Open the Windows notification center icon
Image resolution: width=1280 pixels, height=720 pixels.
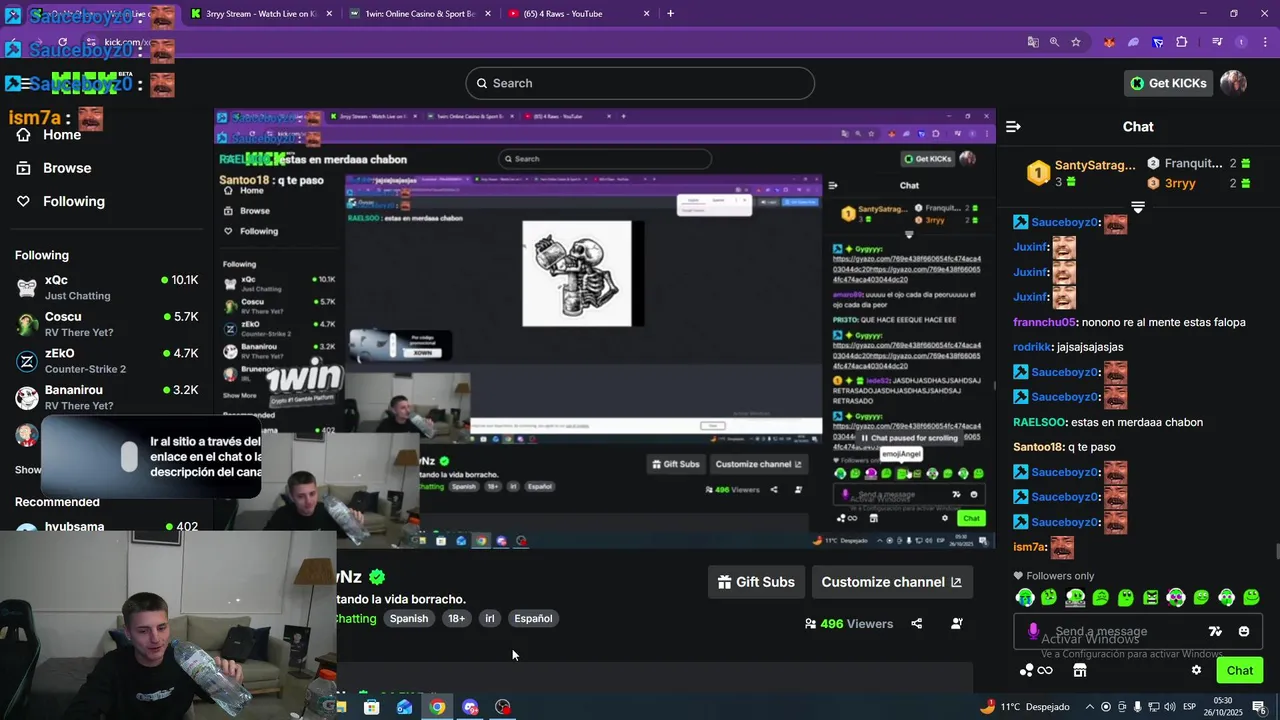pyautogui.click(x=1259, y=707)
